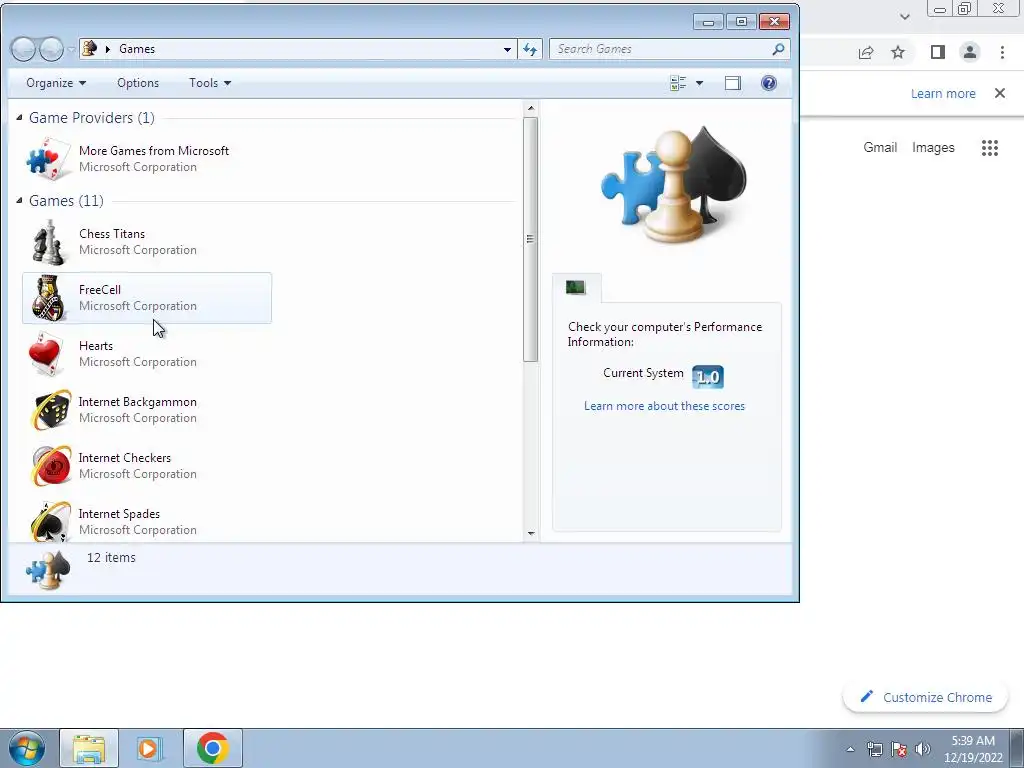Click the Windows Media Player taskbar icon
1024x768 pixels.
click(148, 748)
